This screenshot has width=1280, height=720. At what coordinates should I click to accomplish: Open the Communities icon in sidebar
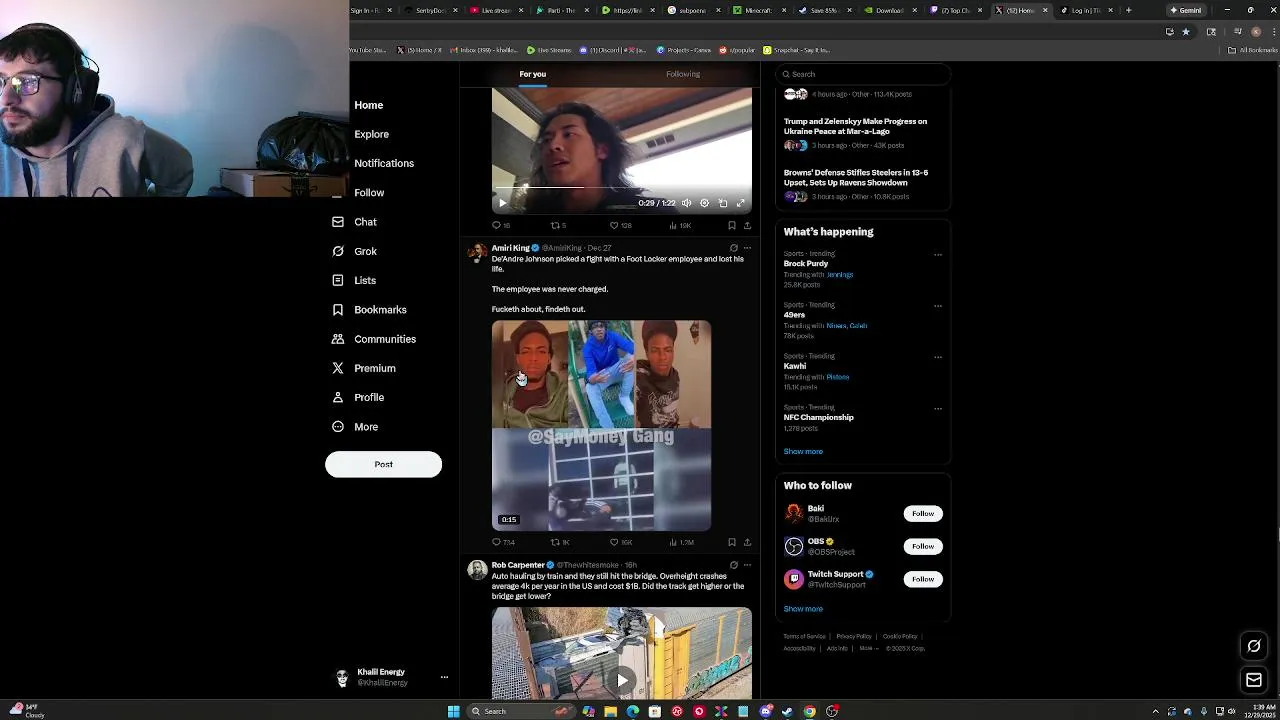(338, 339)
